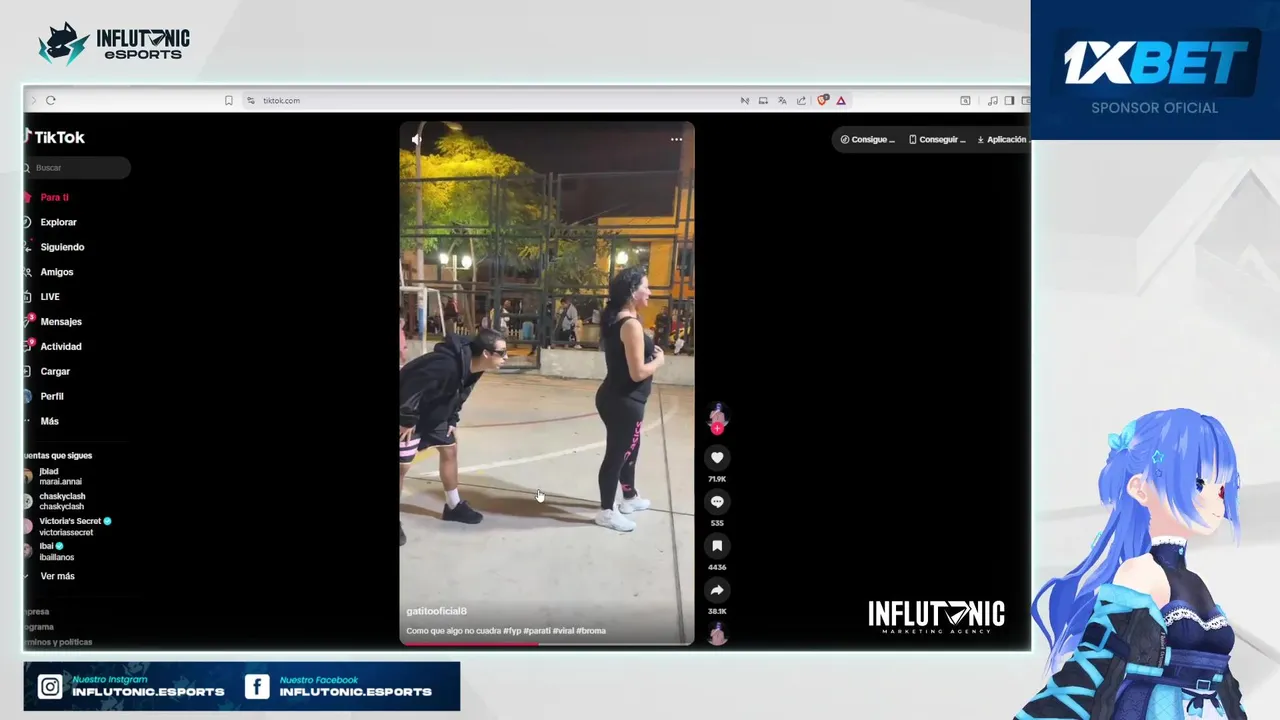
Task: Expand the Más menu
Action: pyautogui.click(x=49, y=422)
